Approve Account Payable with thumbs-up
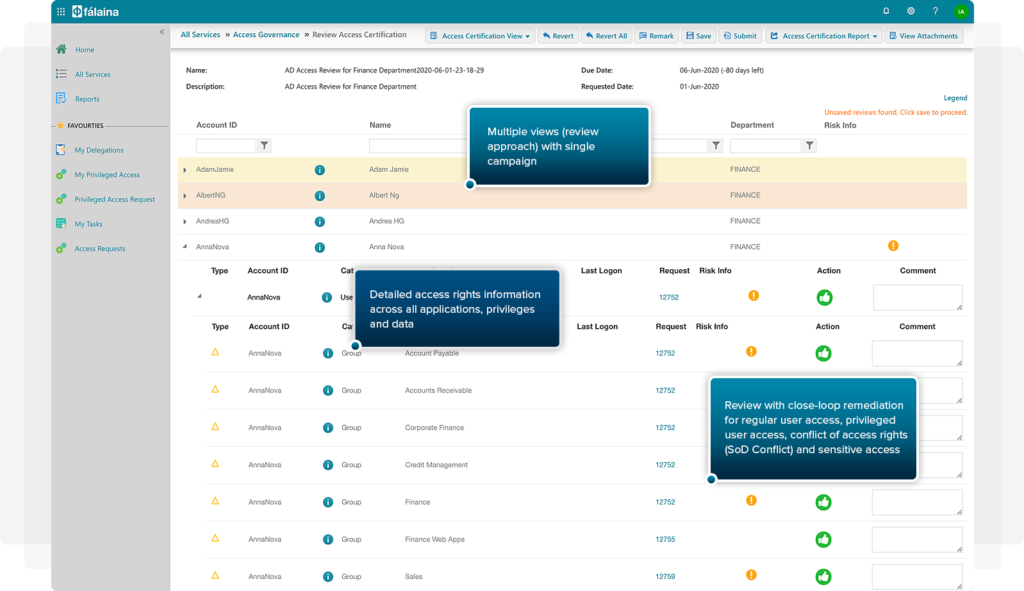Screen dimensions: 1024x591 point(823,353)
